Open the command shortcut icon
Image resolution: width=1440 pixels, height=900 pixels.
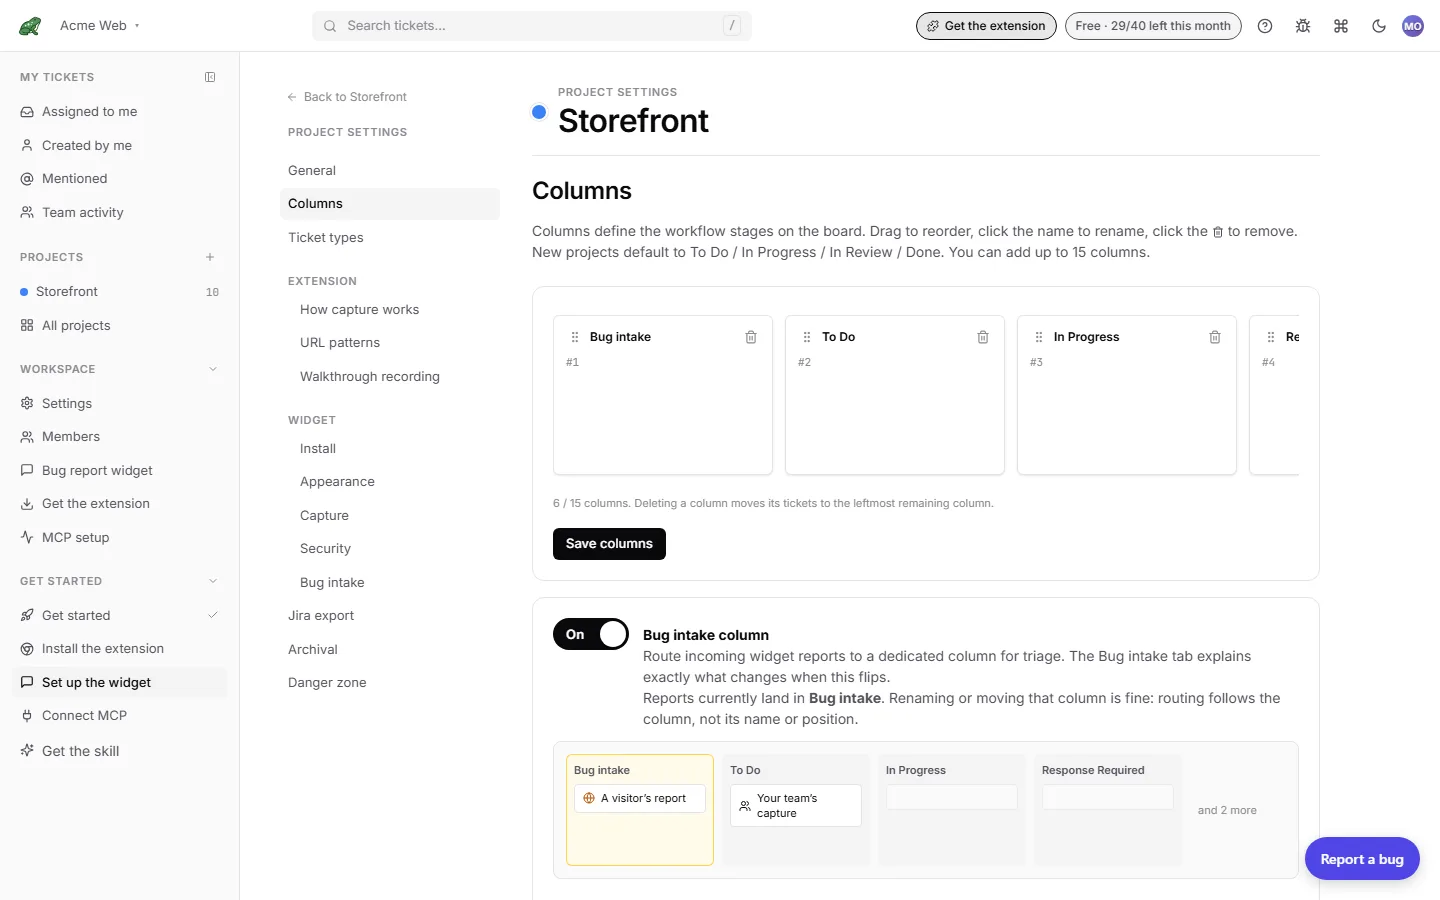[x=1341, y=26]
